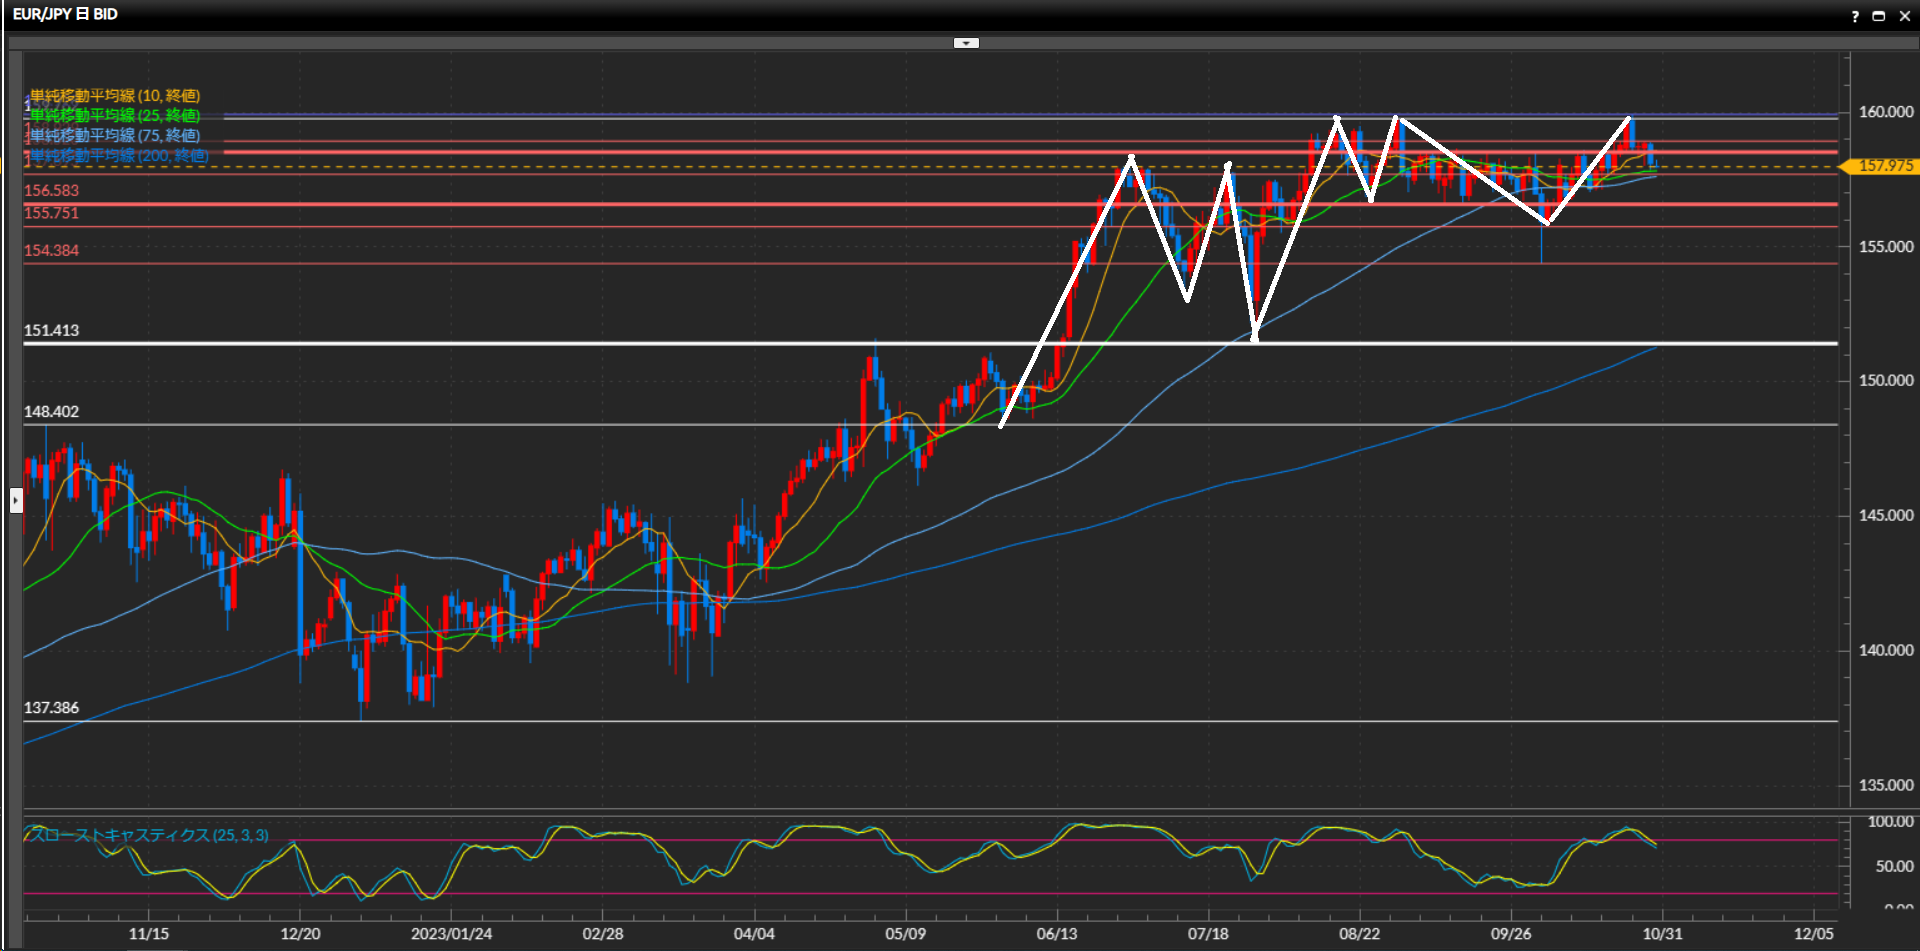Select the 75-period 単純移動平均線 label
The height and width of the screenshot is (951, 1920).
tap(115, 136)
